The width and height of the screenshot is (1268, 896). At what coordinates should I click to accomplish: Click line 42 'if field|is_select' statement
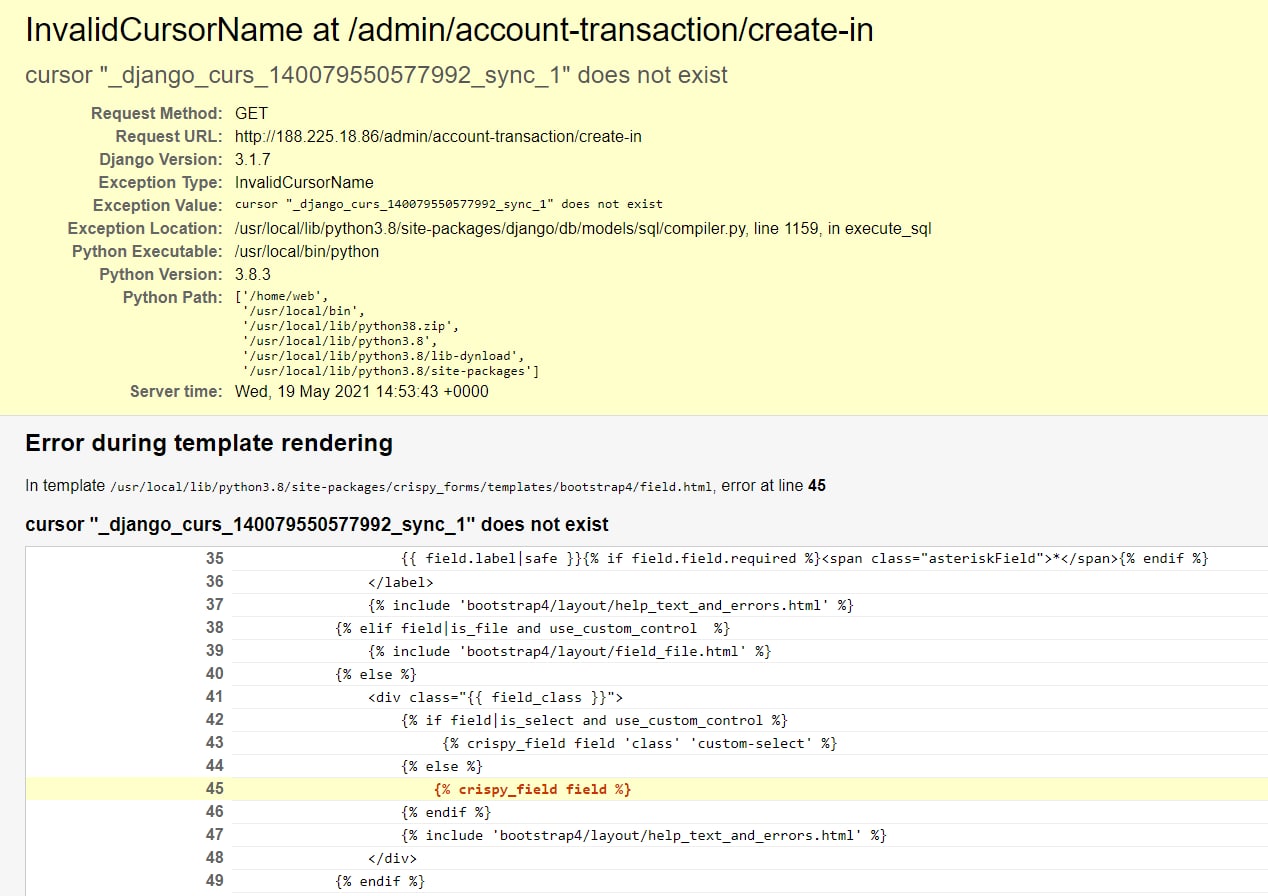tap(594, 720)
